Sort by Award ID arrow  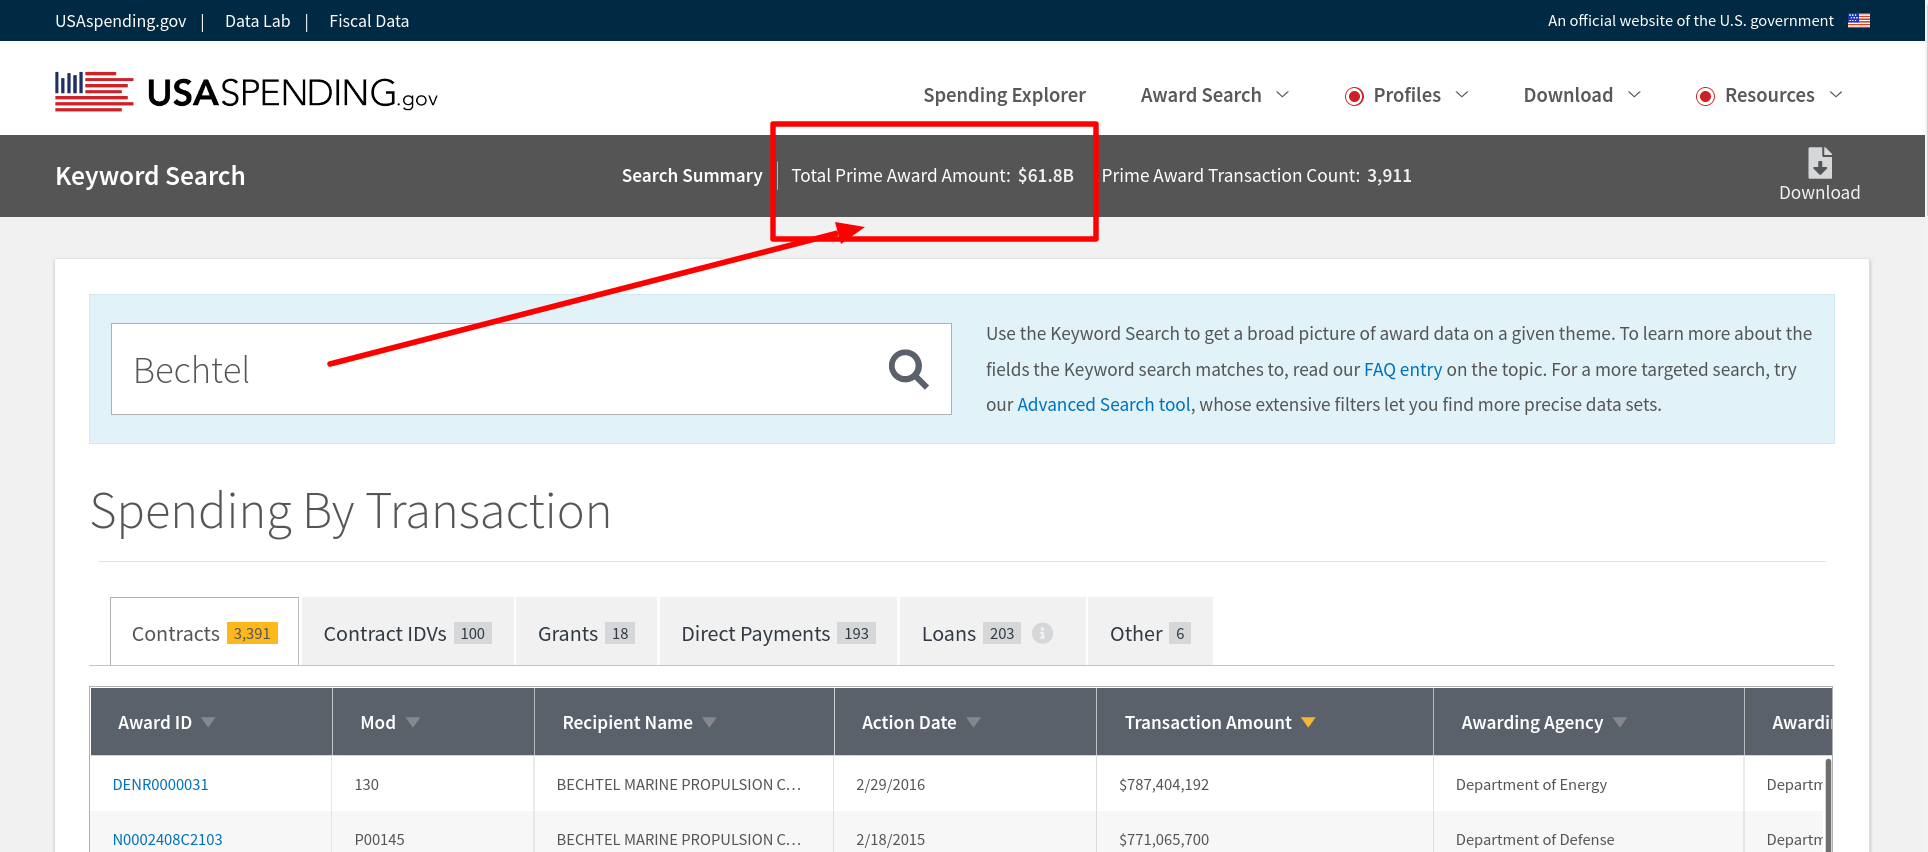(x=208, y=722)
